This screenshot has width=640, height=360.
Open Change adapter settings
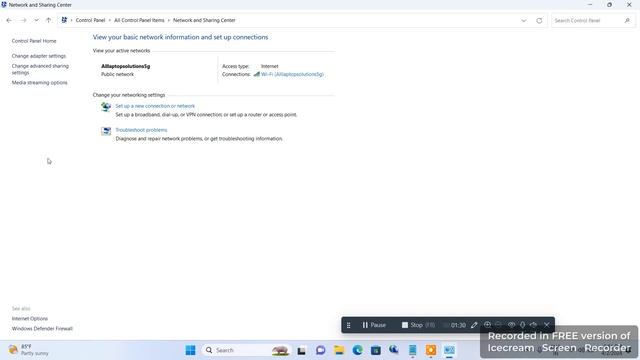click(38, 56)
